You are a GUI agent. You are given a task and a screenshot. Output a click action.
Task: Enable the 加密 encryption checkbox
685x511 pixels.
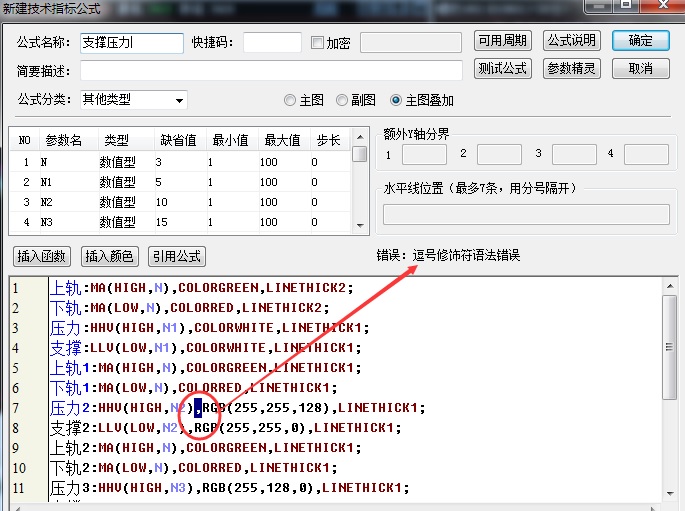click(318, 43)
